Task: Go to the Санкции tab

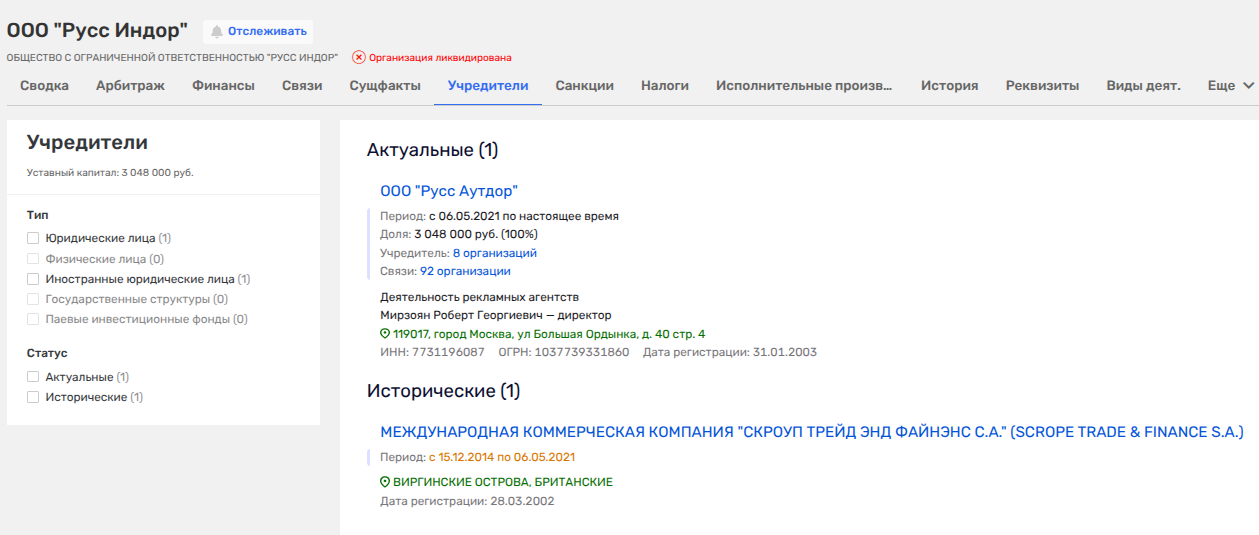Action: pos(584,86)
